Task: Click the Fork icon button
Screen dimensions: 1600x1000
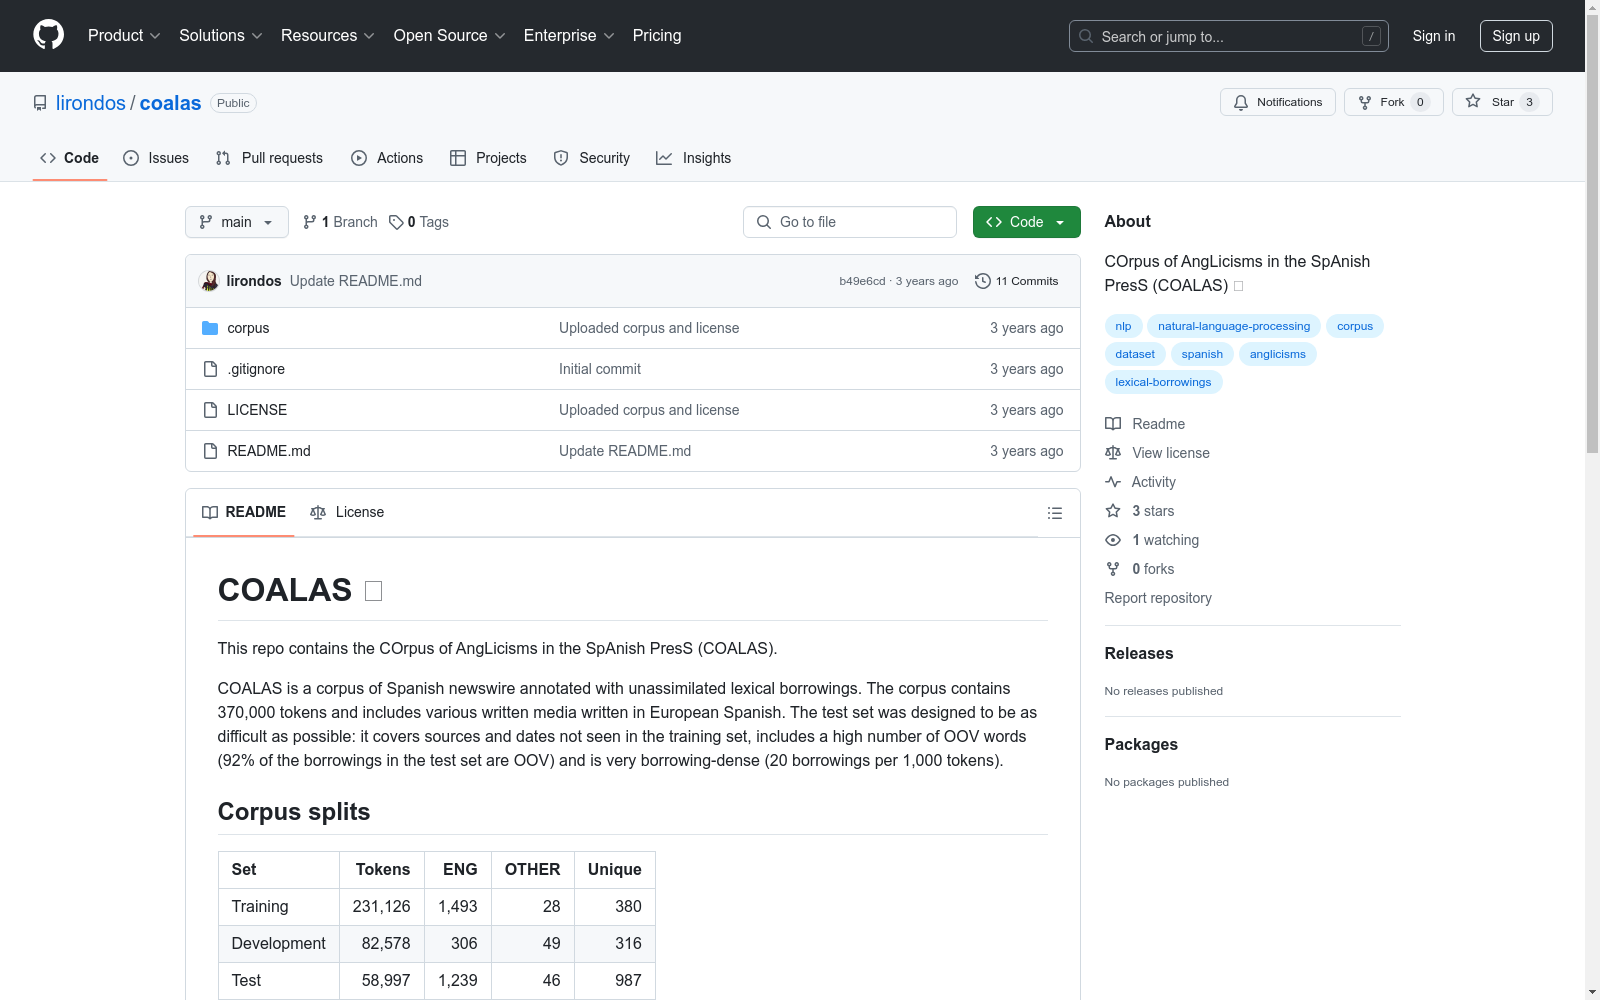Action: click(x=1393, y=102)
